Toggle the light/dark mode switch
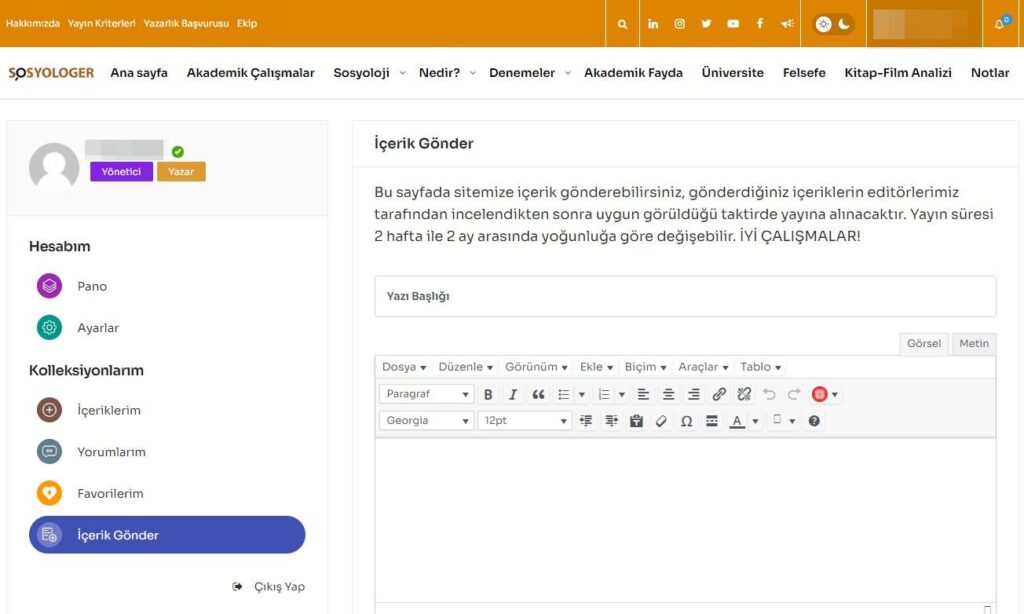1024x614 pixels. coord(833,24)
